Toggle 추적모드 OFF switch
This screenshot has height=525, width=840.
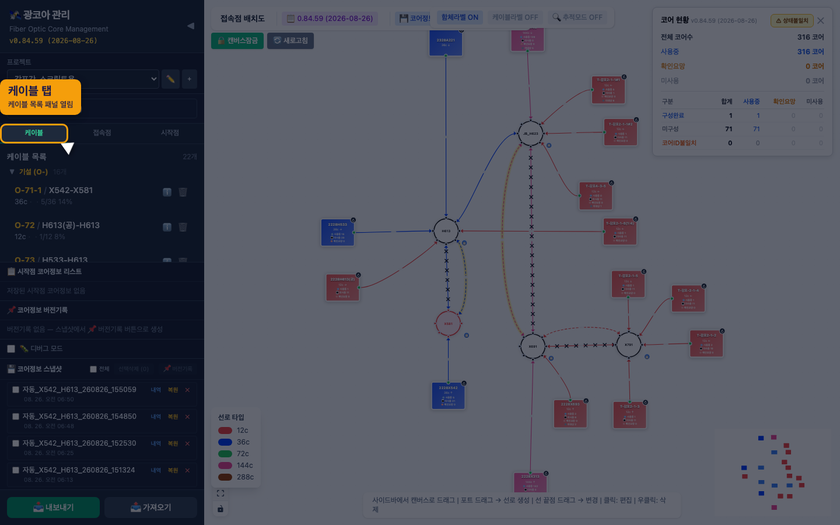[x=577, y=18]
